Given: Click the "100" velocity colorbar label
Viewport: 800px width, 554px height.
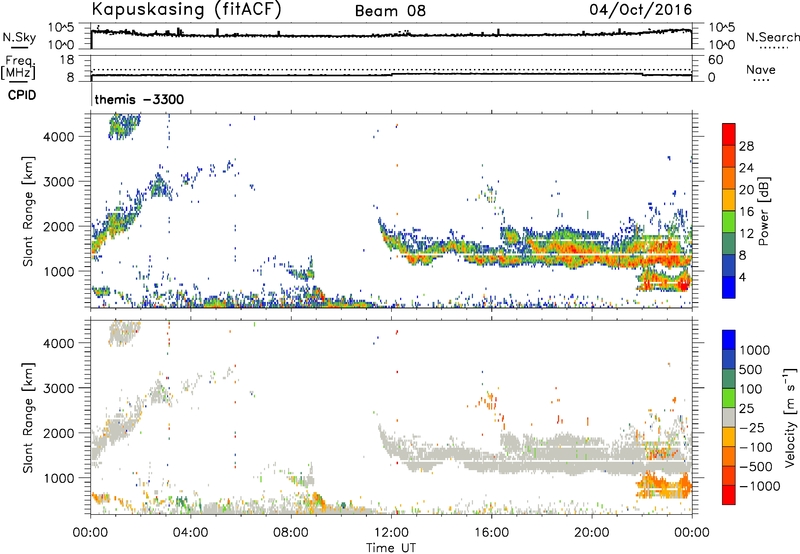Looking at the screenshot, I should [x=753, y=389].
